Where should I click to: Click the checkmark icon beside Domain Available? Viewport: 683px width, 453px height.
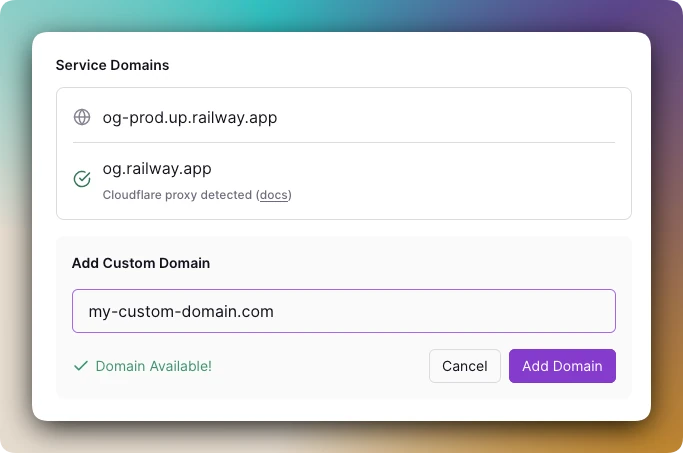tap(81, 366)
